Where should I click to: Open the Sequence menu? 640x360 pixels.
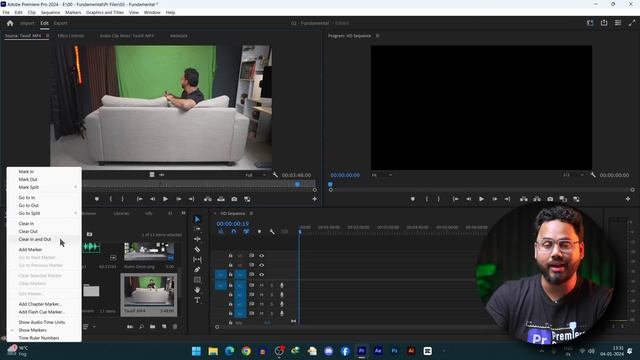point(50,13)
